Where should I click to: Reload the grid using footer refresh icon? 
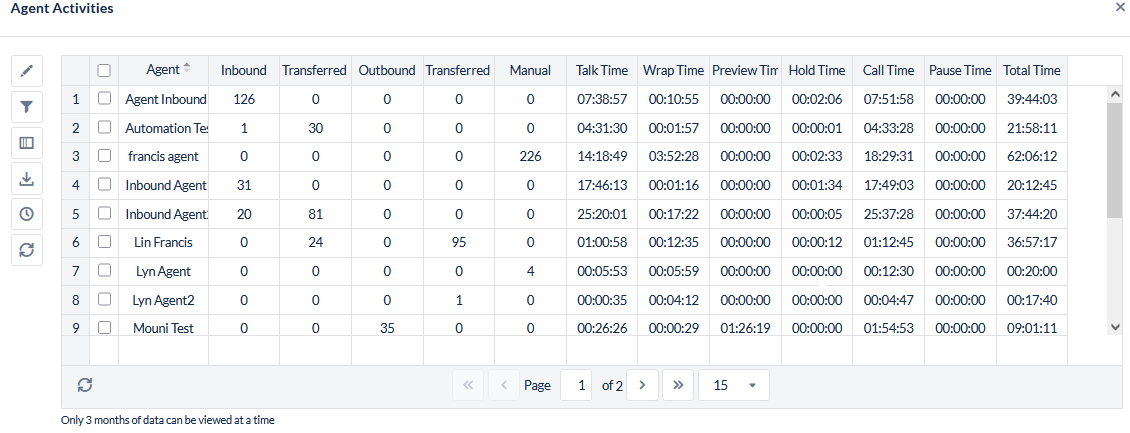tap(85, 386)
